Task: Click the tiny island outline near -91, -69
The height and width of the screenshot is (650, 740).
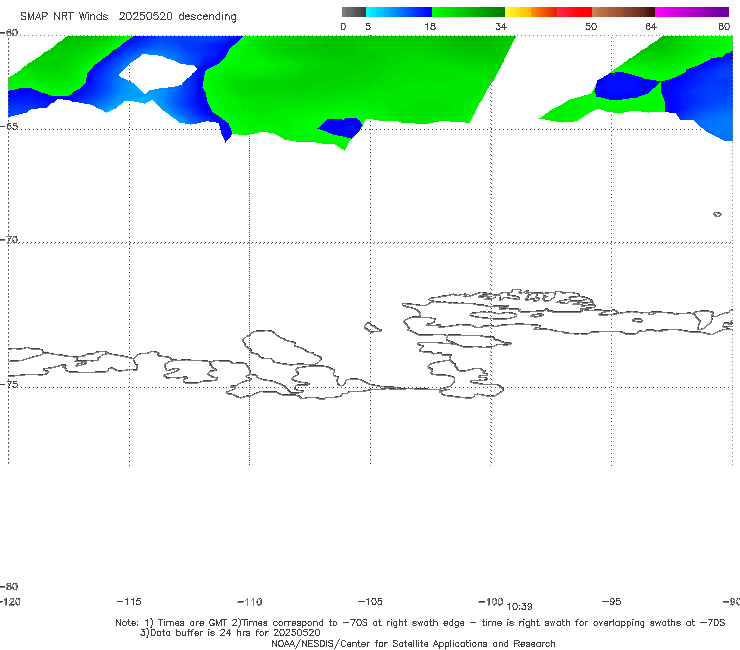Action: [x=717, y=214]
